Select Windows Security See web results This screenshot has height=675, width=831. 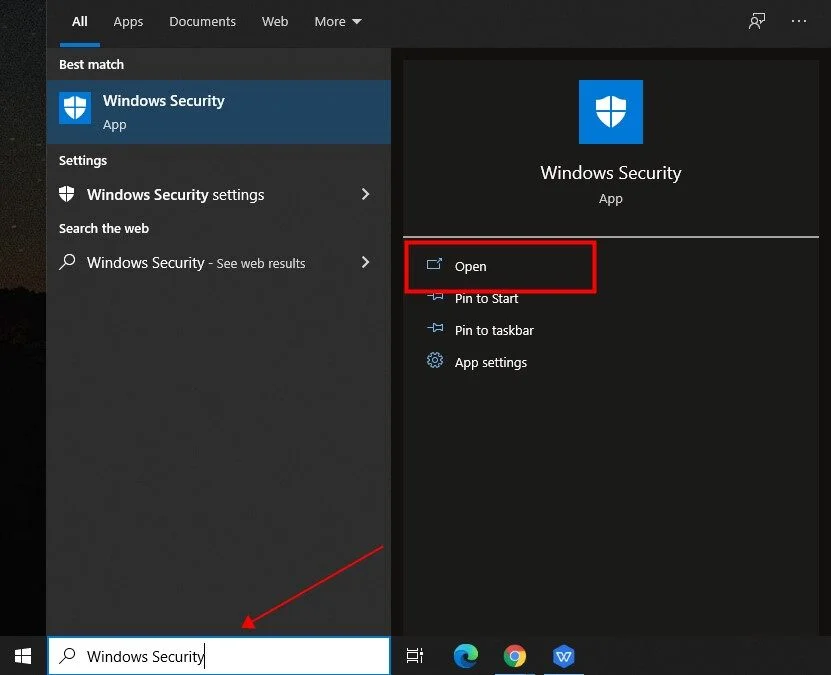(218, 262)
